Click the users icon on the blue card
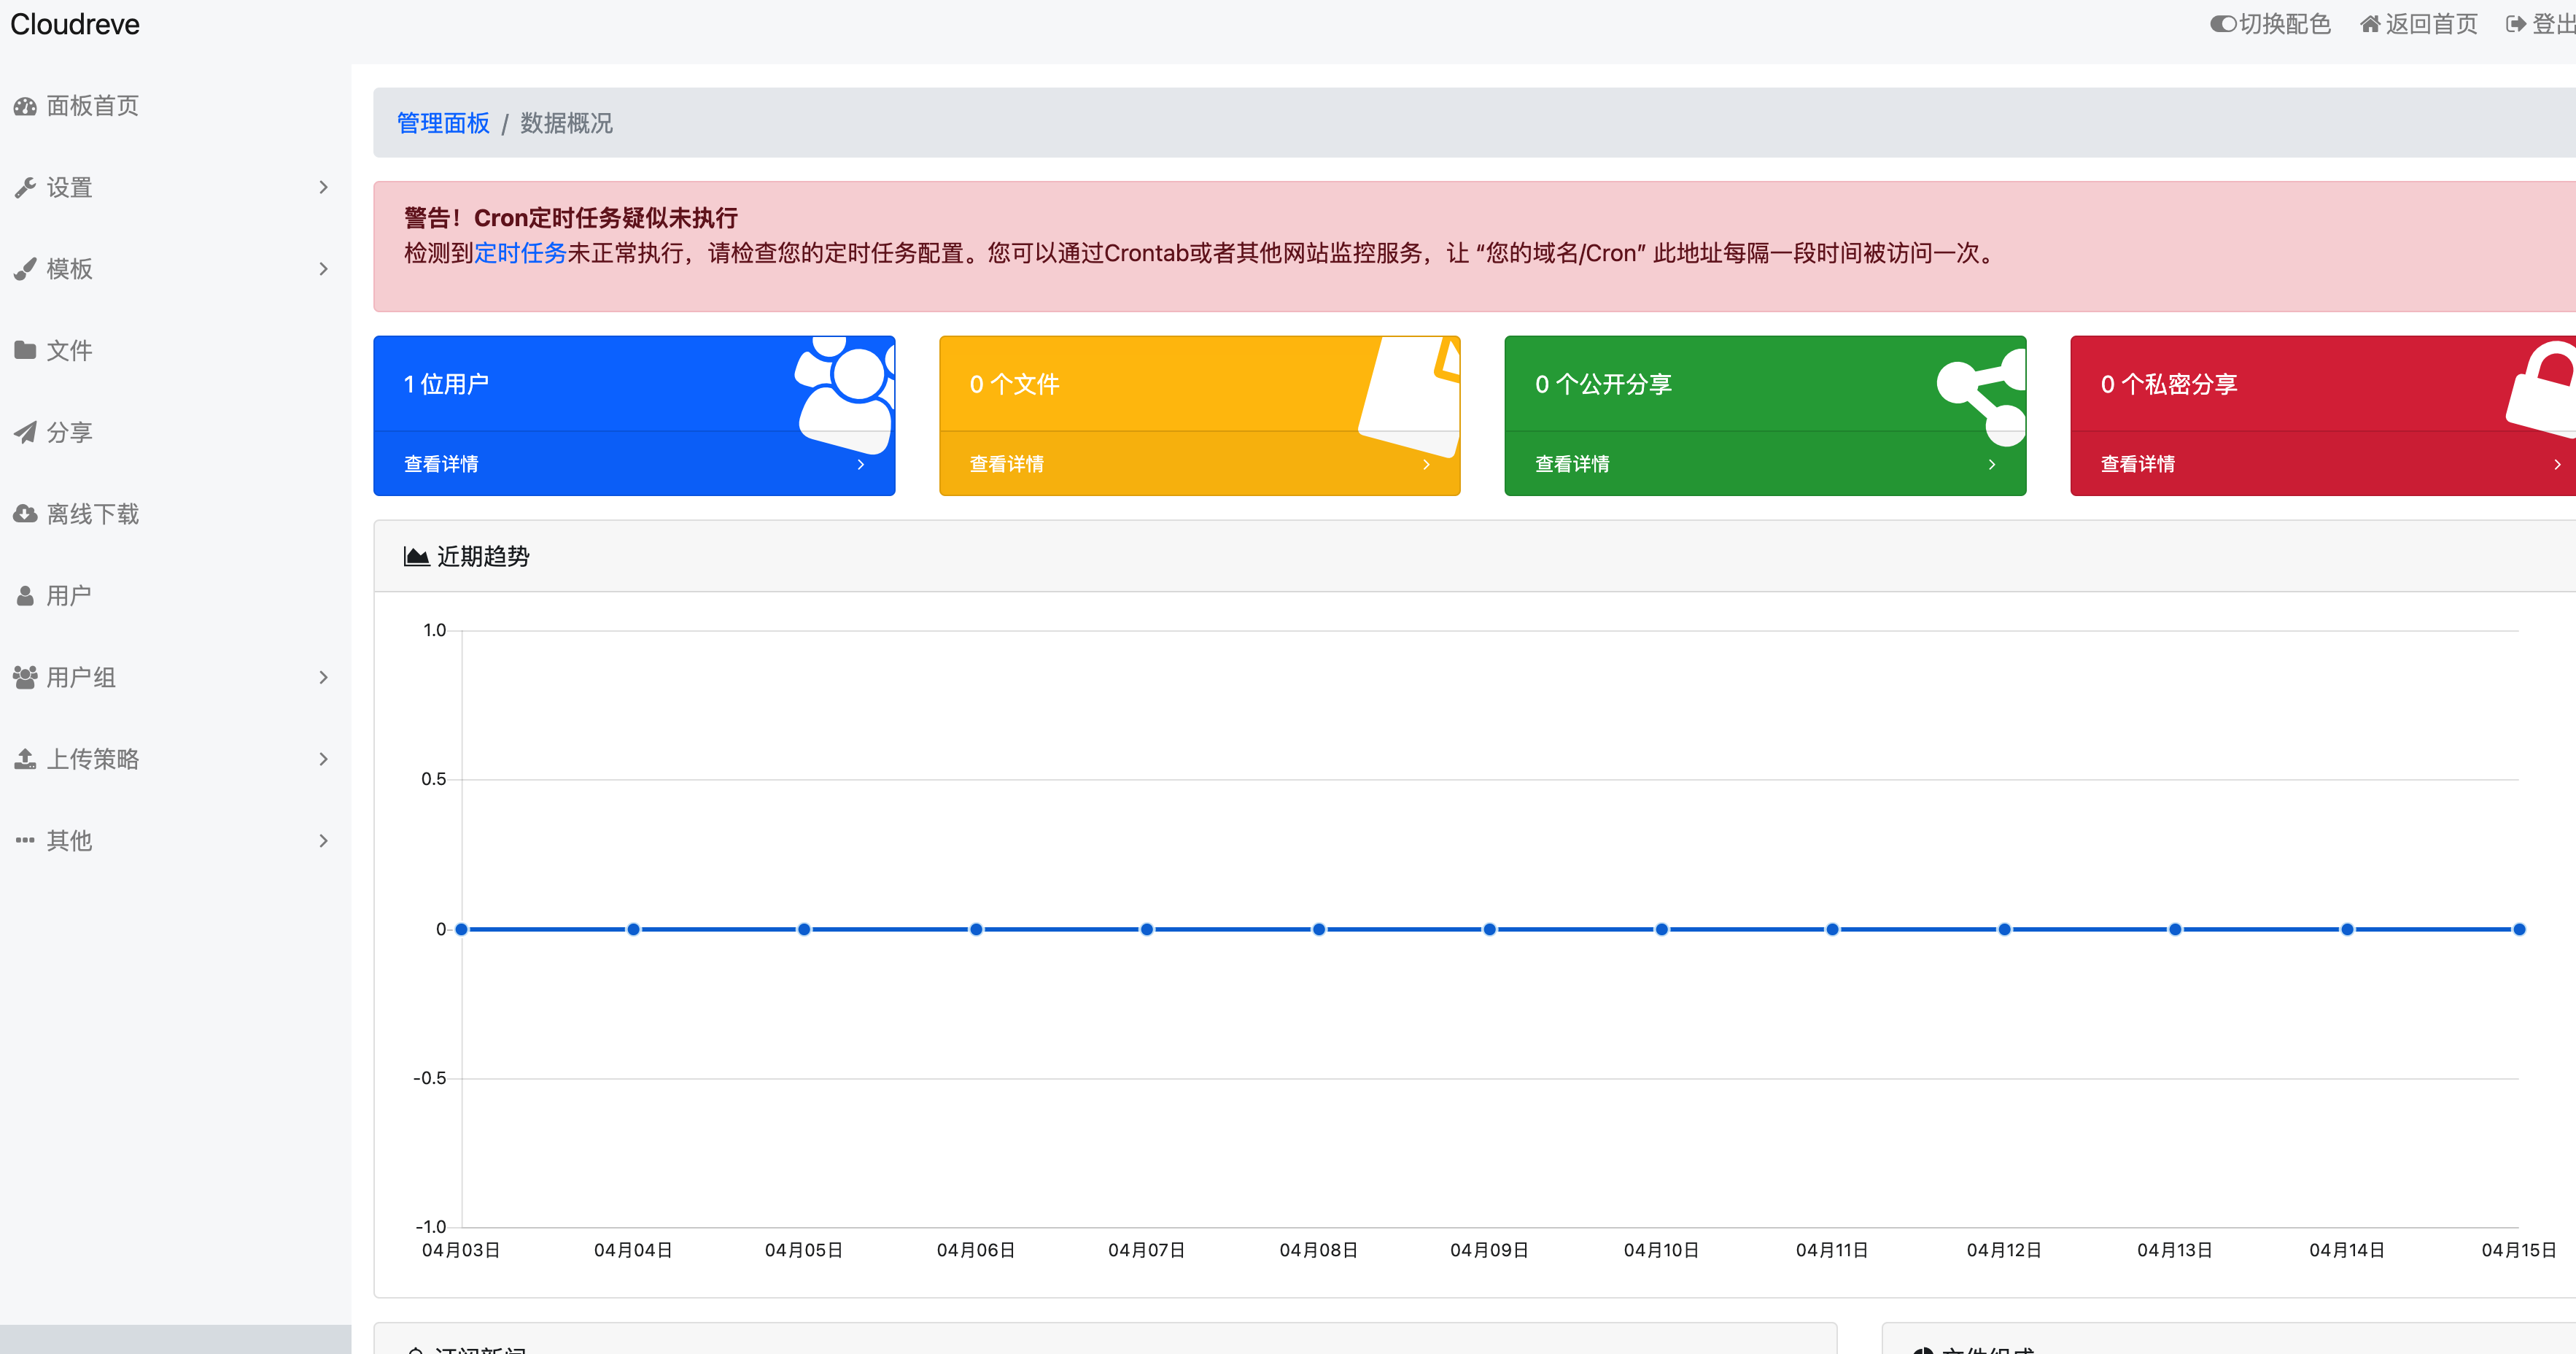This screenshot has height=1354, width=2576. [845, 394]
